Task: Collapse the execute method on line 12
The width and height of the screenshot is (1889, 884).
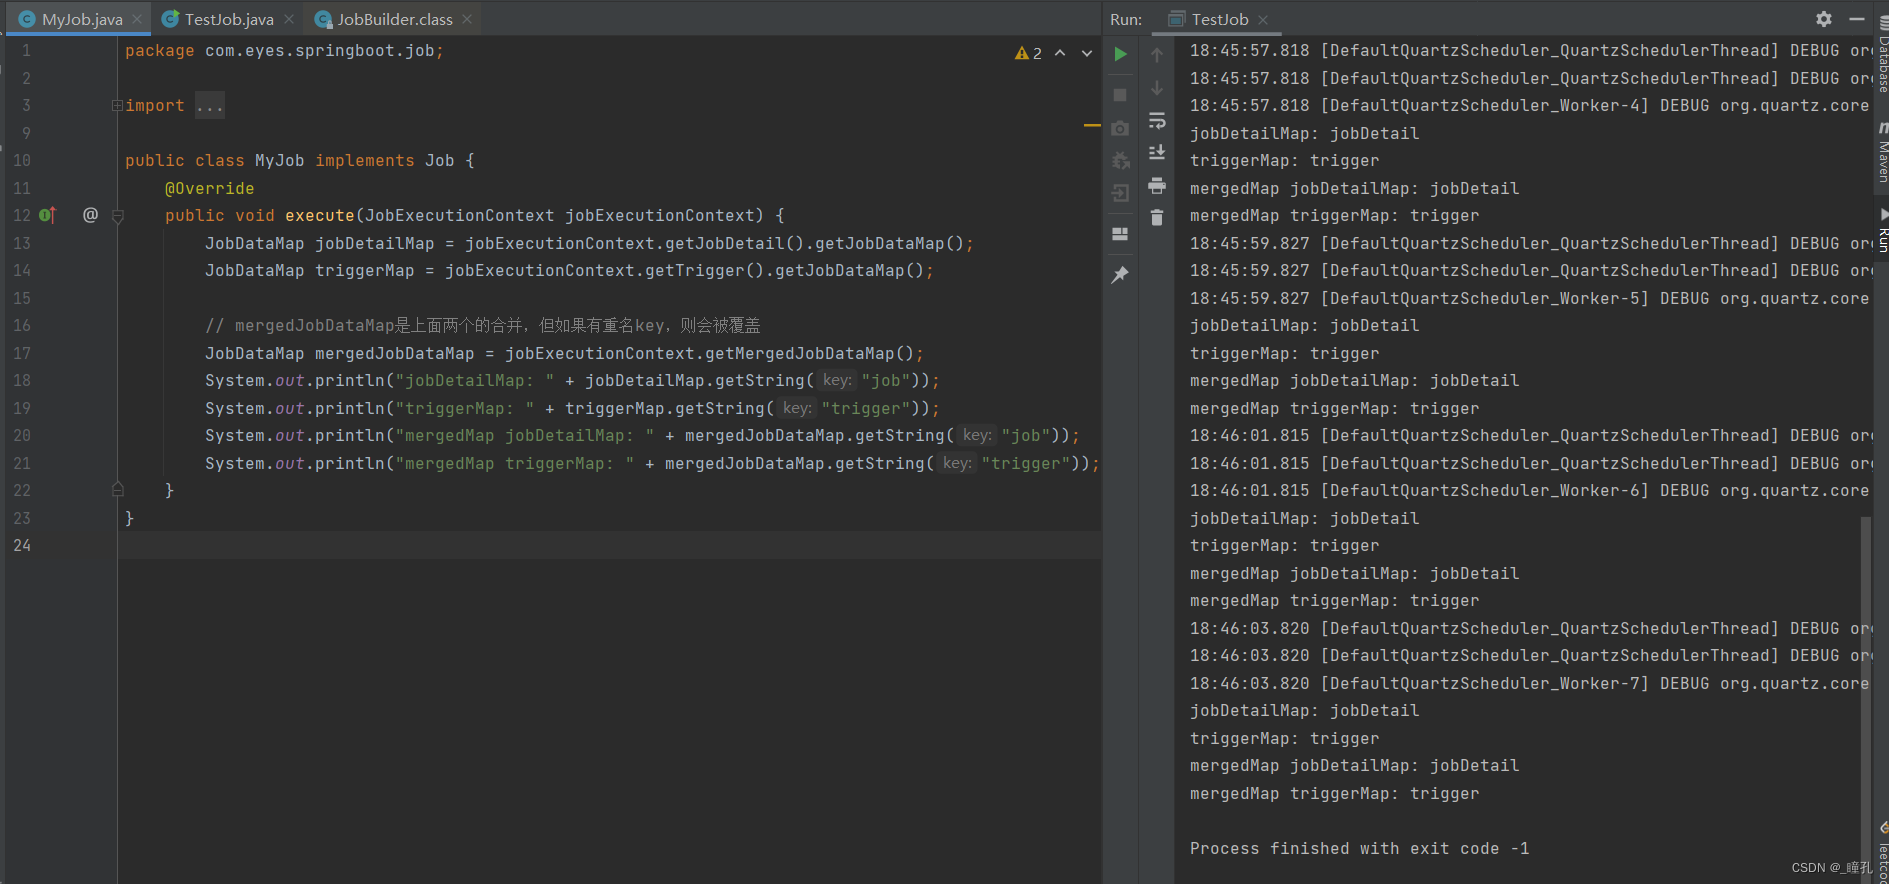Action: 117,216
